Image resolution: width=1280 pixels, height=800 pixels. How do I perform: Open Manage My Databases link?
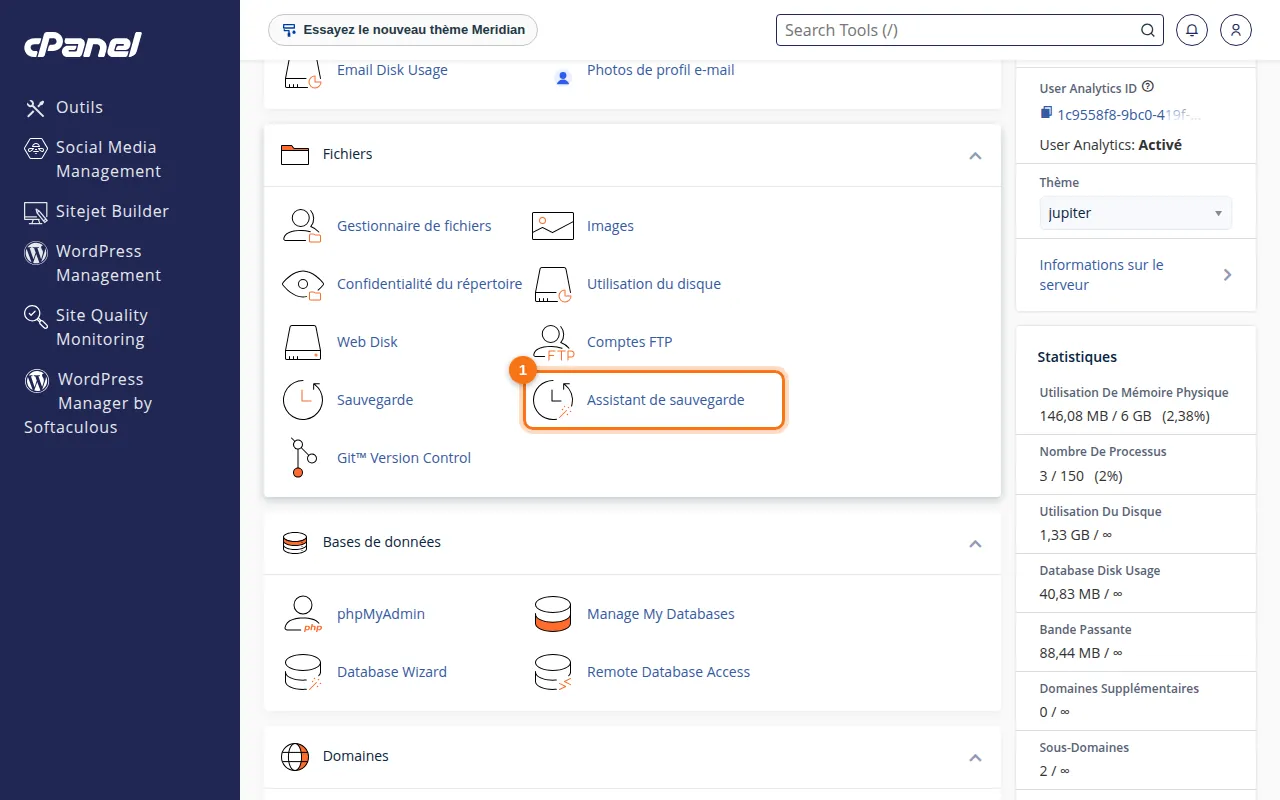(661, 614)
